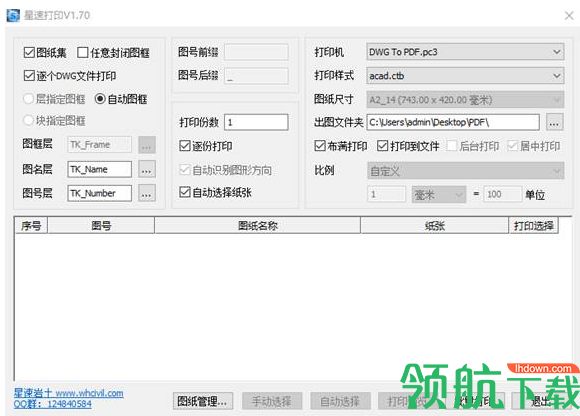
Task: Browse for the 图框层 layer
Action: 147,145
